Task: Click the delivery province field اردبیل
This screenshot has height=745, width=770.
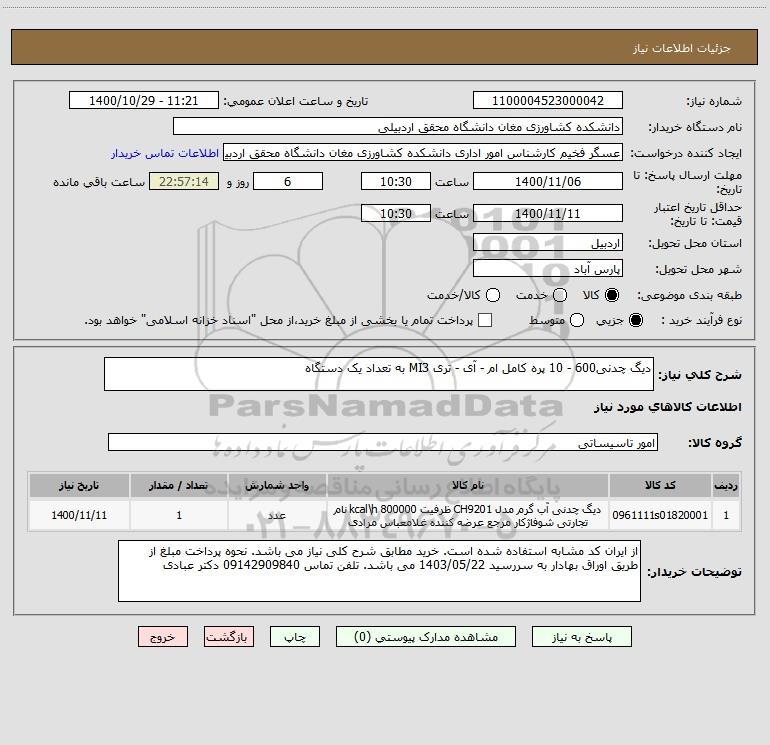Action: (x=548, y=243)
